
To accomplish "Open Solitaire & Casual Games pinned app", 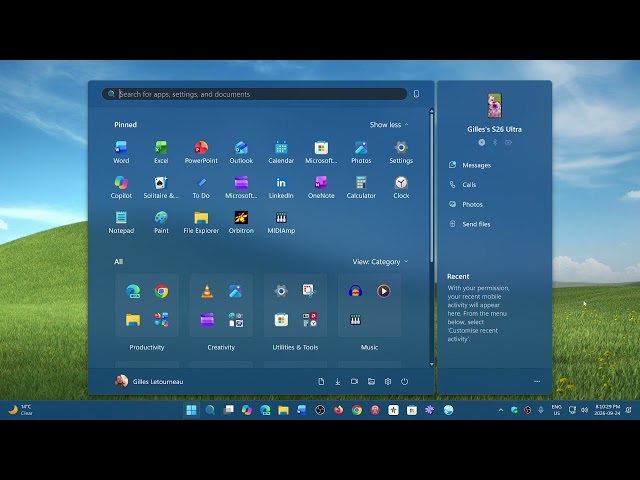I will click(x=161, y=187).
